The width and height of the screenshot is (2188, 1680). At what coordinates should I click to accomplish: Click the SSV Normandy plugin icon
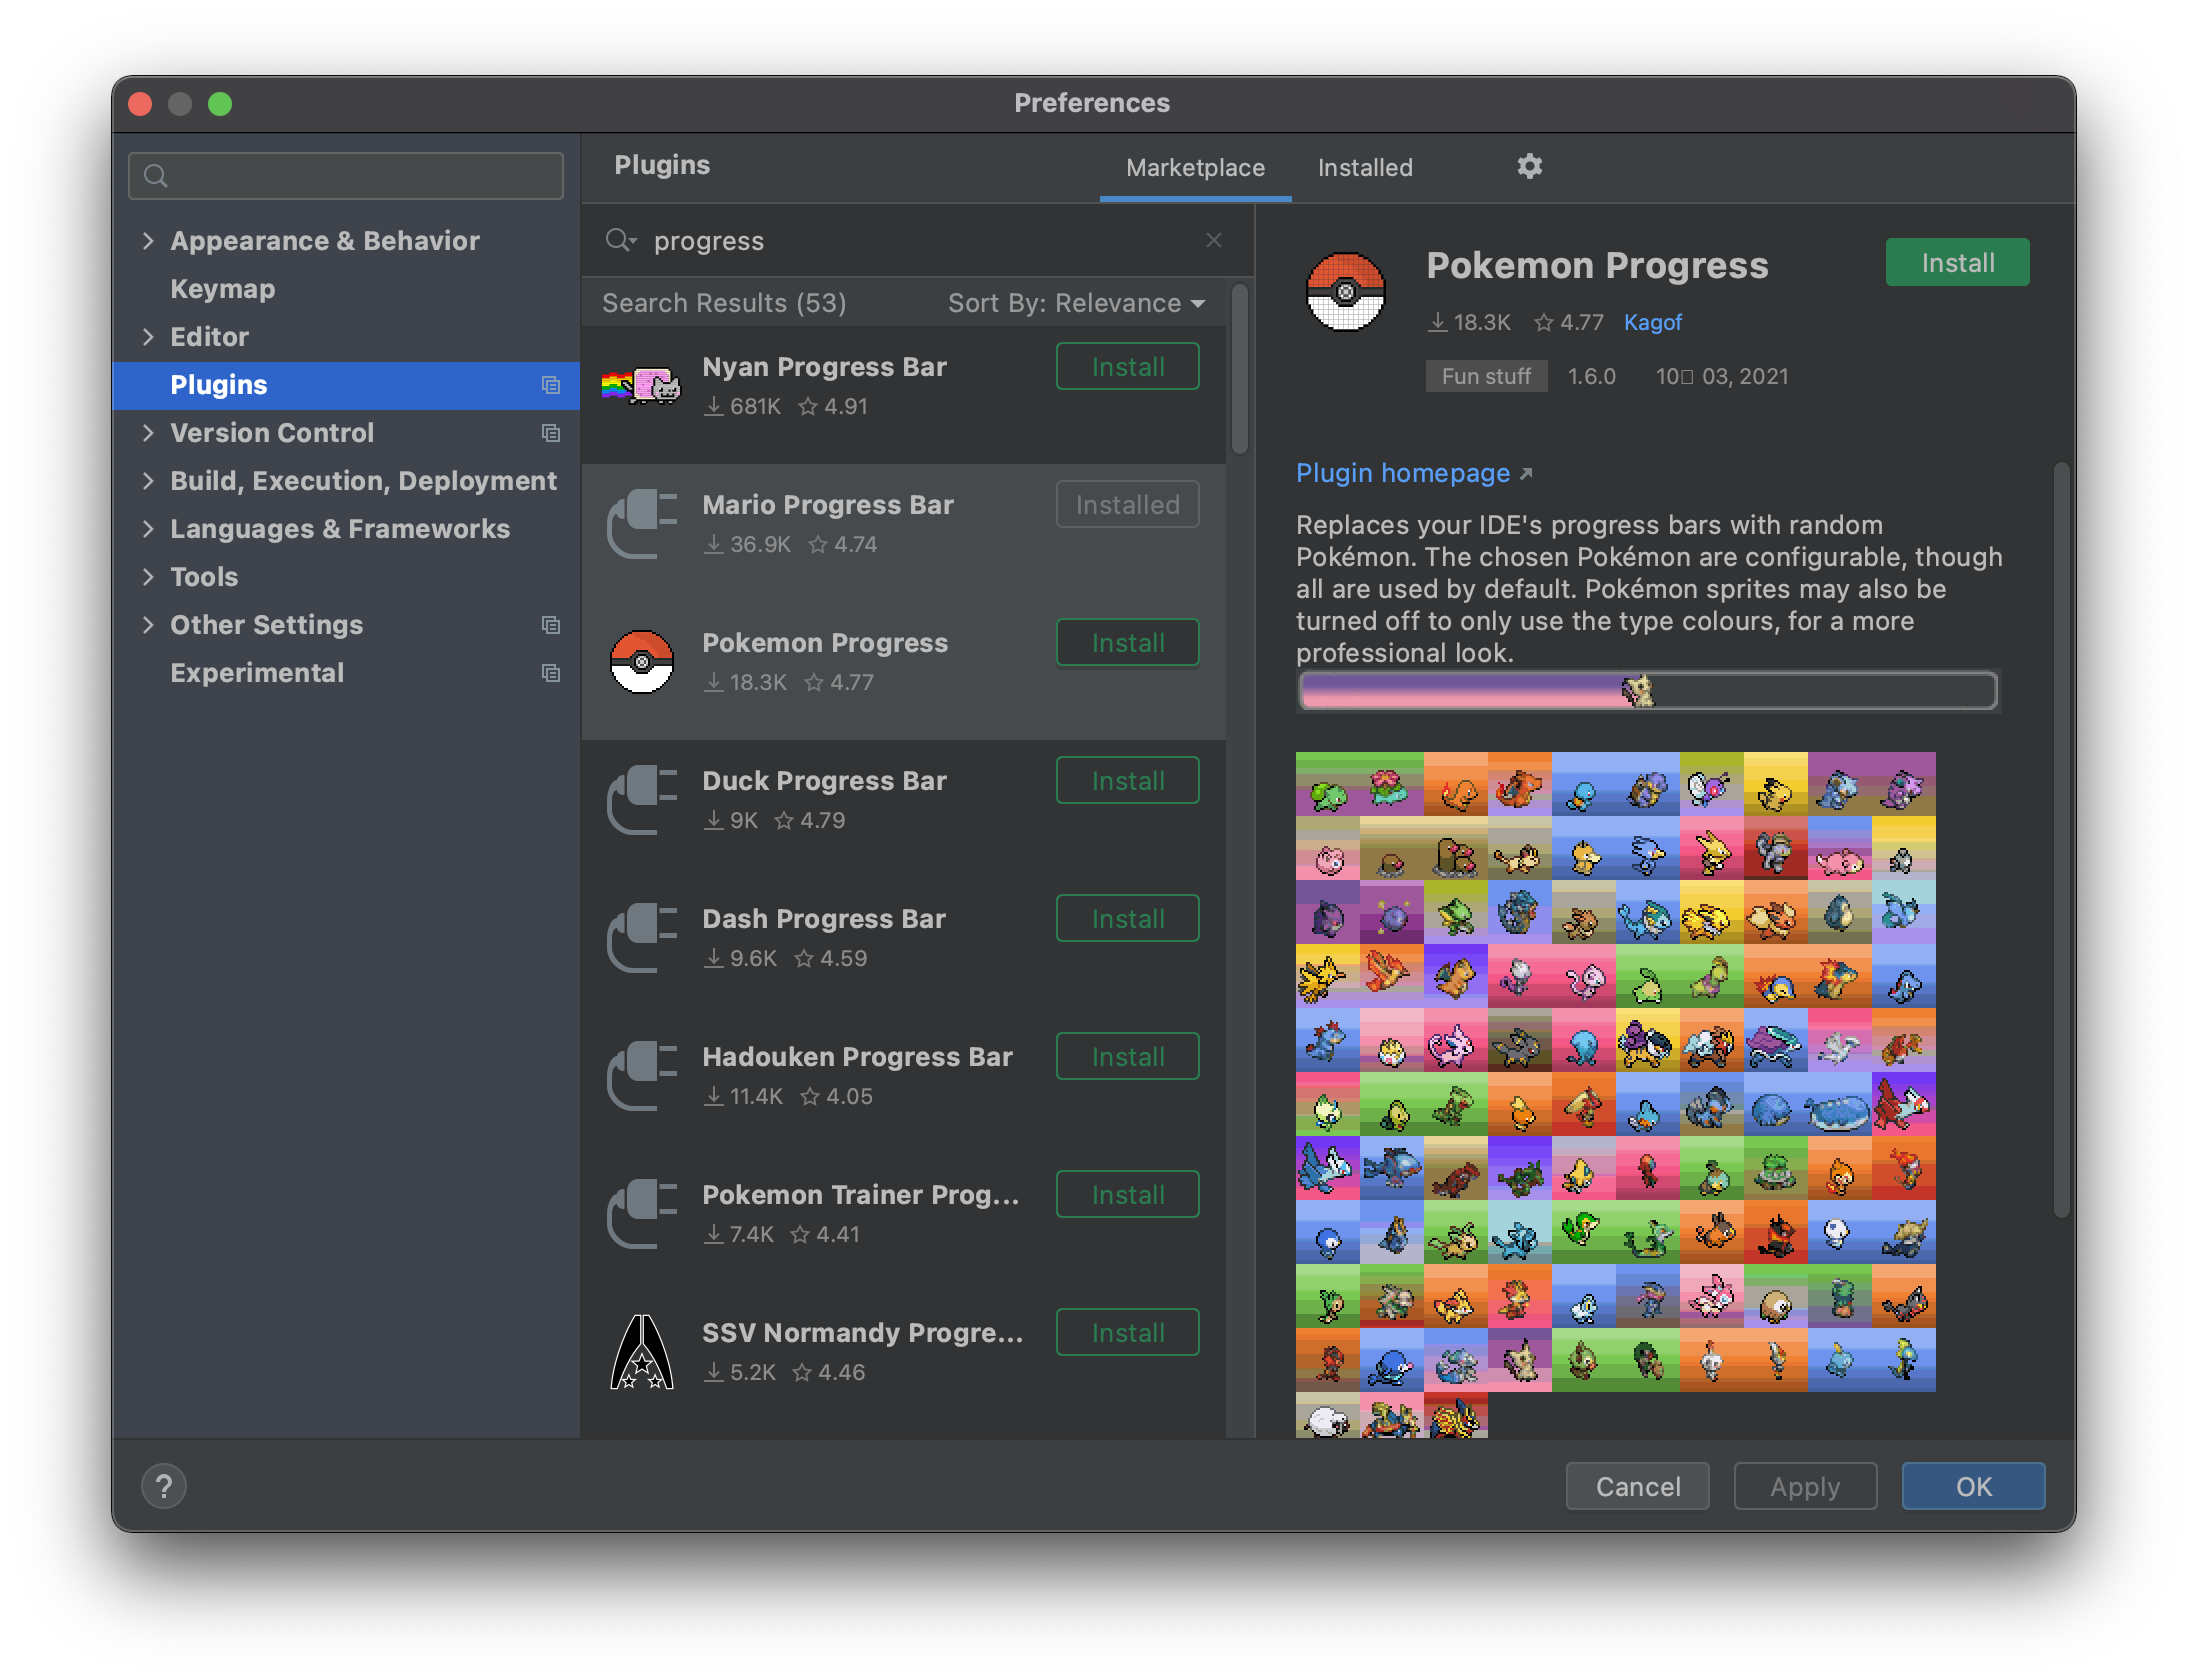(x=642, y=1352)
